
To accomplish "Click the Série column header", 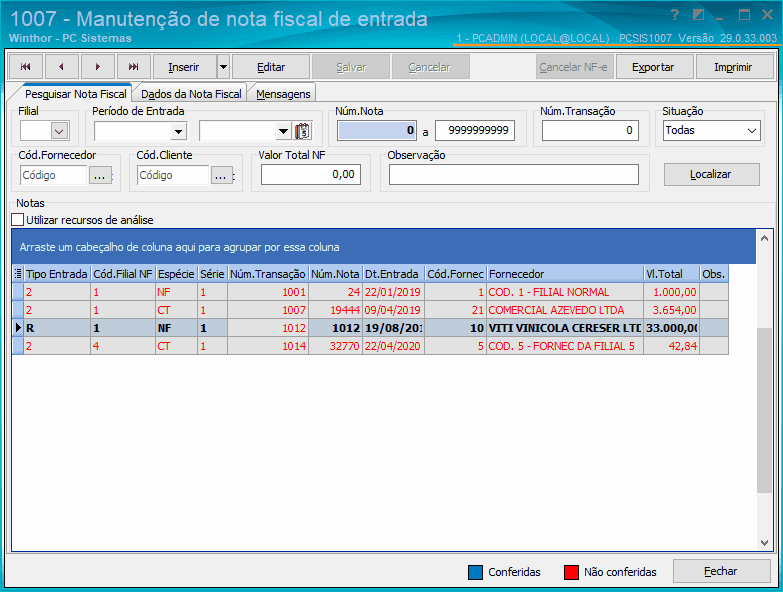I will click(x=212, y=274).
